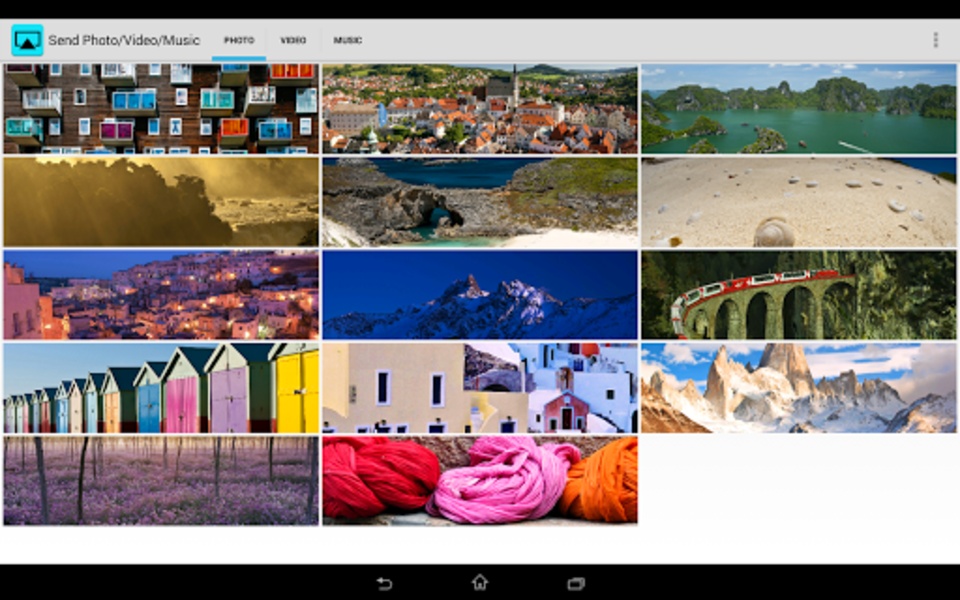
Task: Tap the Send Photo/Video/Music title
Action: pyautogui.click(x=124, y=40)
